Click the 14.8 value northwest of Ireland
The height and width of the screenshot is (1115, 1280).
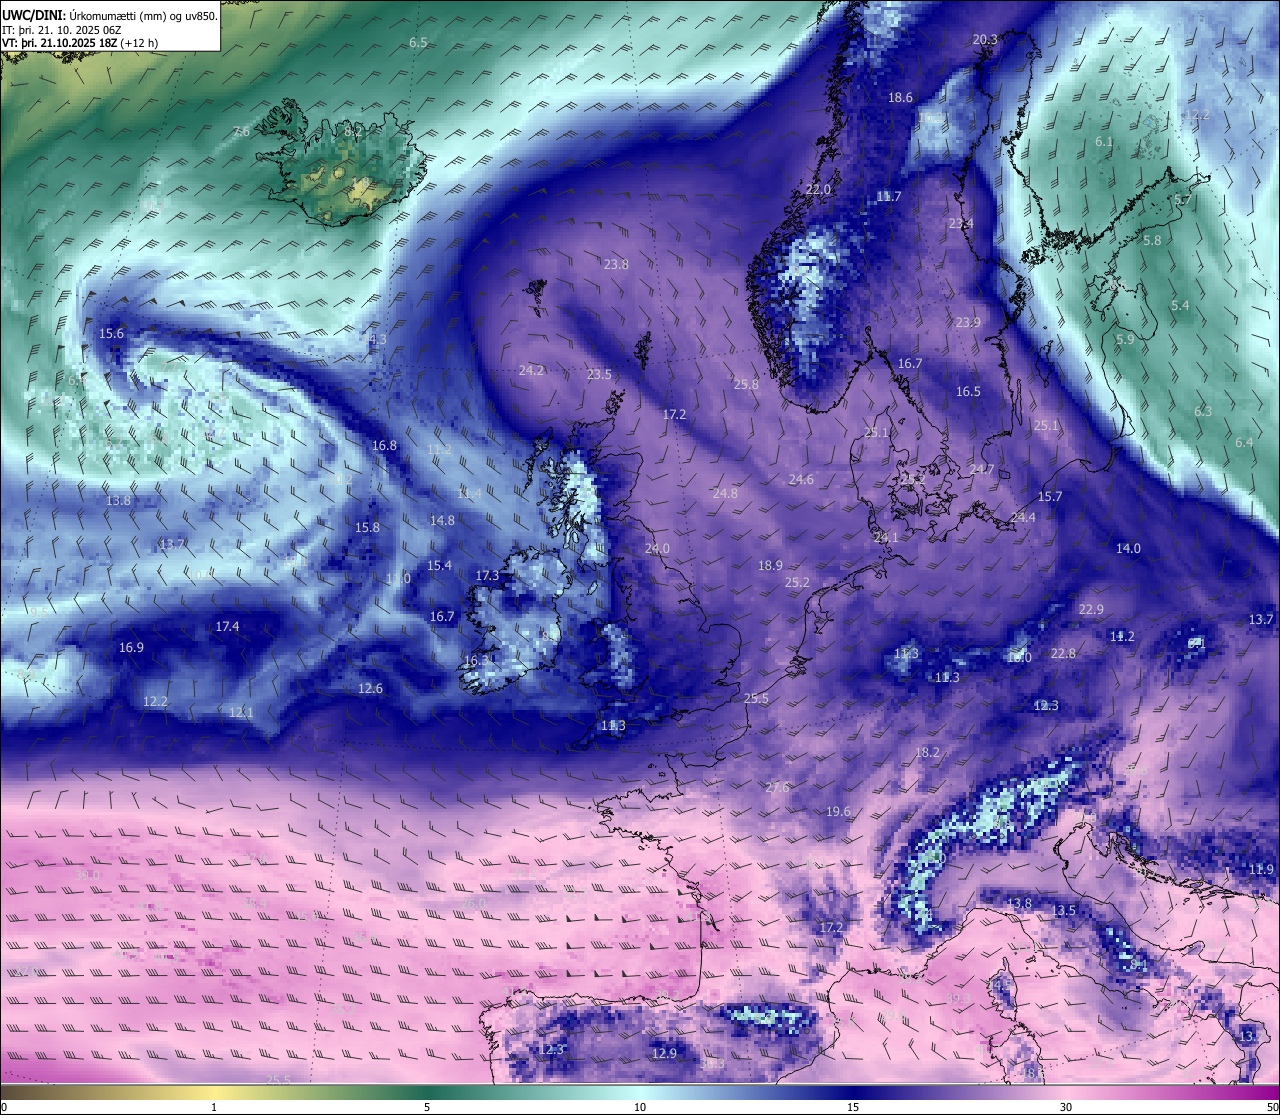coord(442,521)
